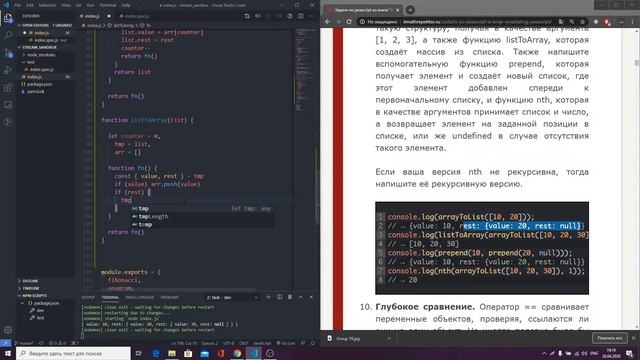Image resolution: width=640 pixels, height=360 pixels.
Task: Switch to the Problems panel tab
Action: click(169, 297)
